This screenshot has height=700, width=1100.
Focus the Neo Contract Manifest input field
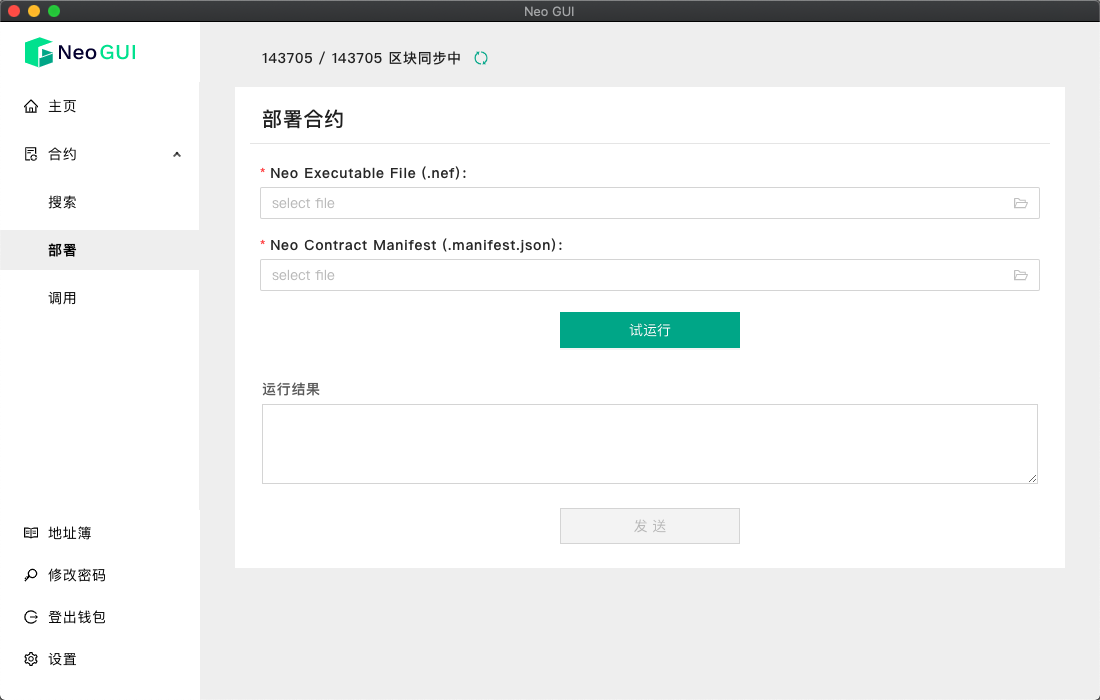(x=635, y=275)
